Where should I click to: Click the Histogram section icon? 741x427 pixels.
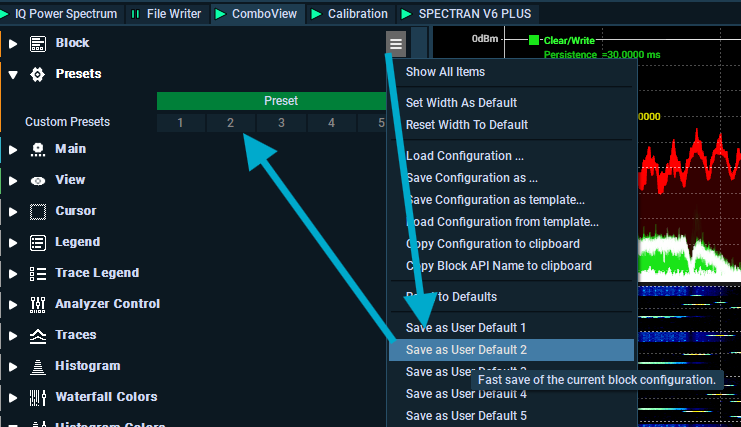[x=38, y=366]
